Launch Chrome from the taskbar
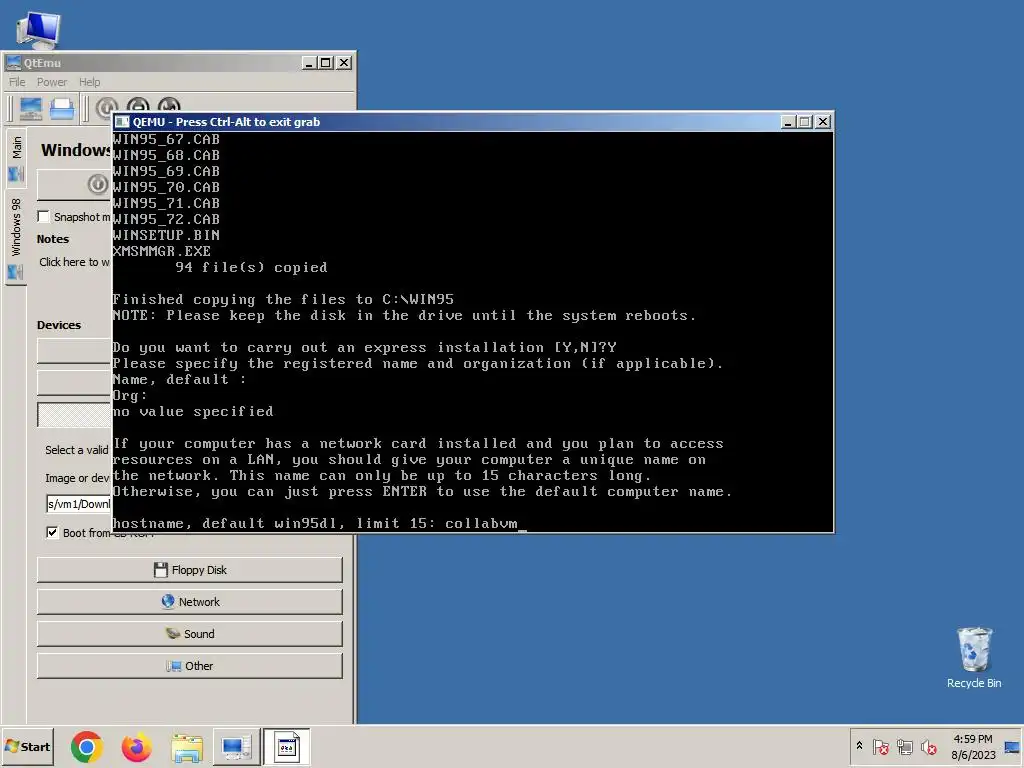The width and height of the screenshot is (1024, 768). (x=87, y=747)
